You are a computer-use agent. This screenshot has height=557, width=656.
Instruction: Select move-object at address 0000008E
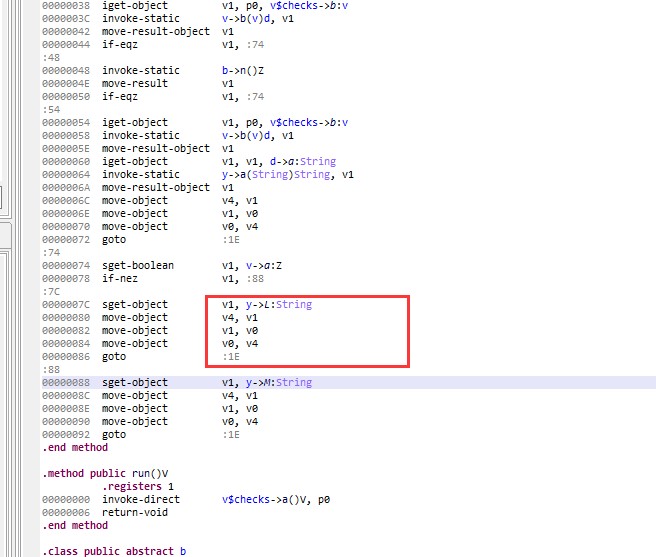135,408
